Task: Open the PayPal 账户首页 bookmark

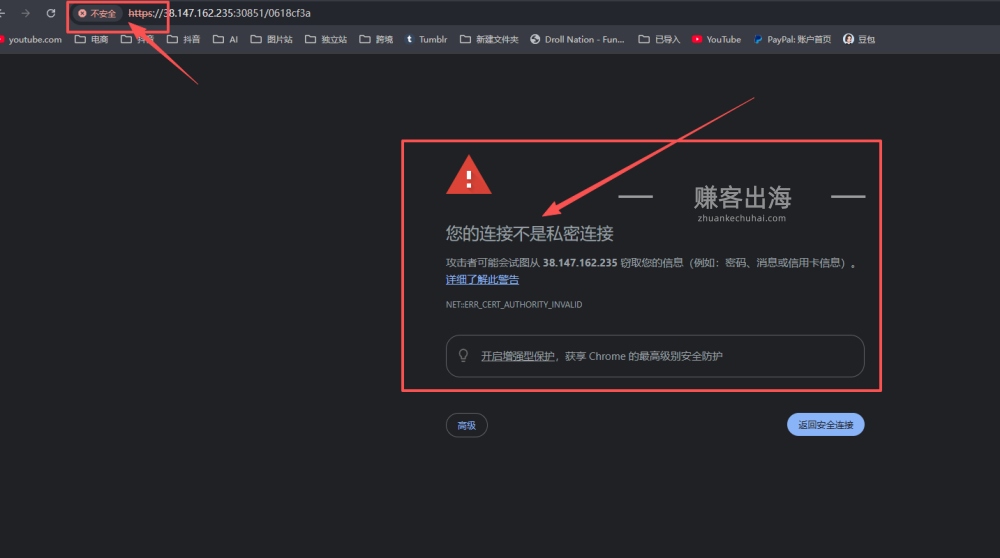Action: point(792,40)
